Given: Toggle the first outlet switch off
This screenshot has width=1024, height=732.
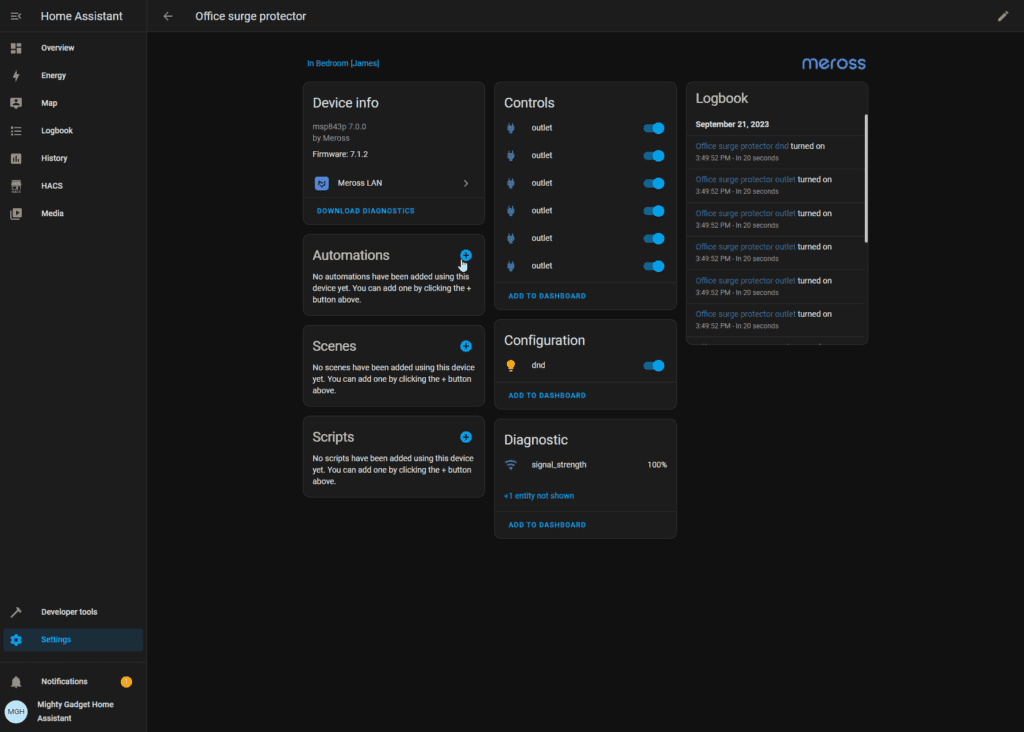Looking at the screenshot, I should click(653, 128).
